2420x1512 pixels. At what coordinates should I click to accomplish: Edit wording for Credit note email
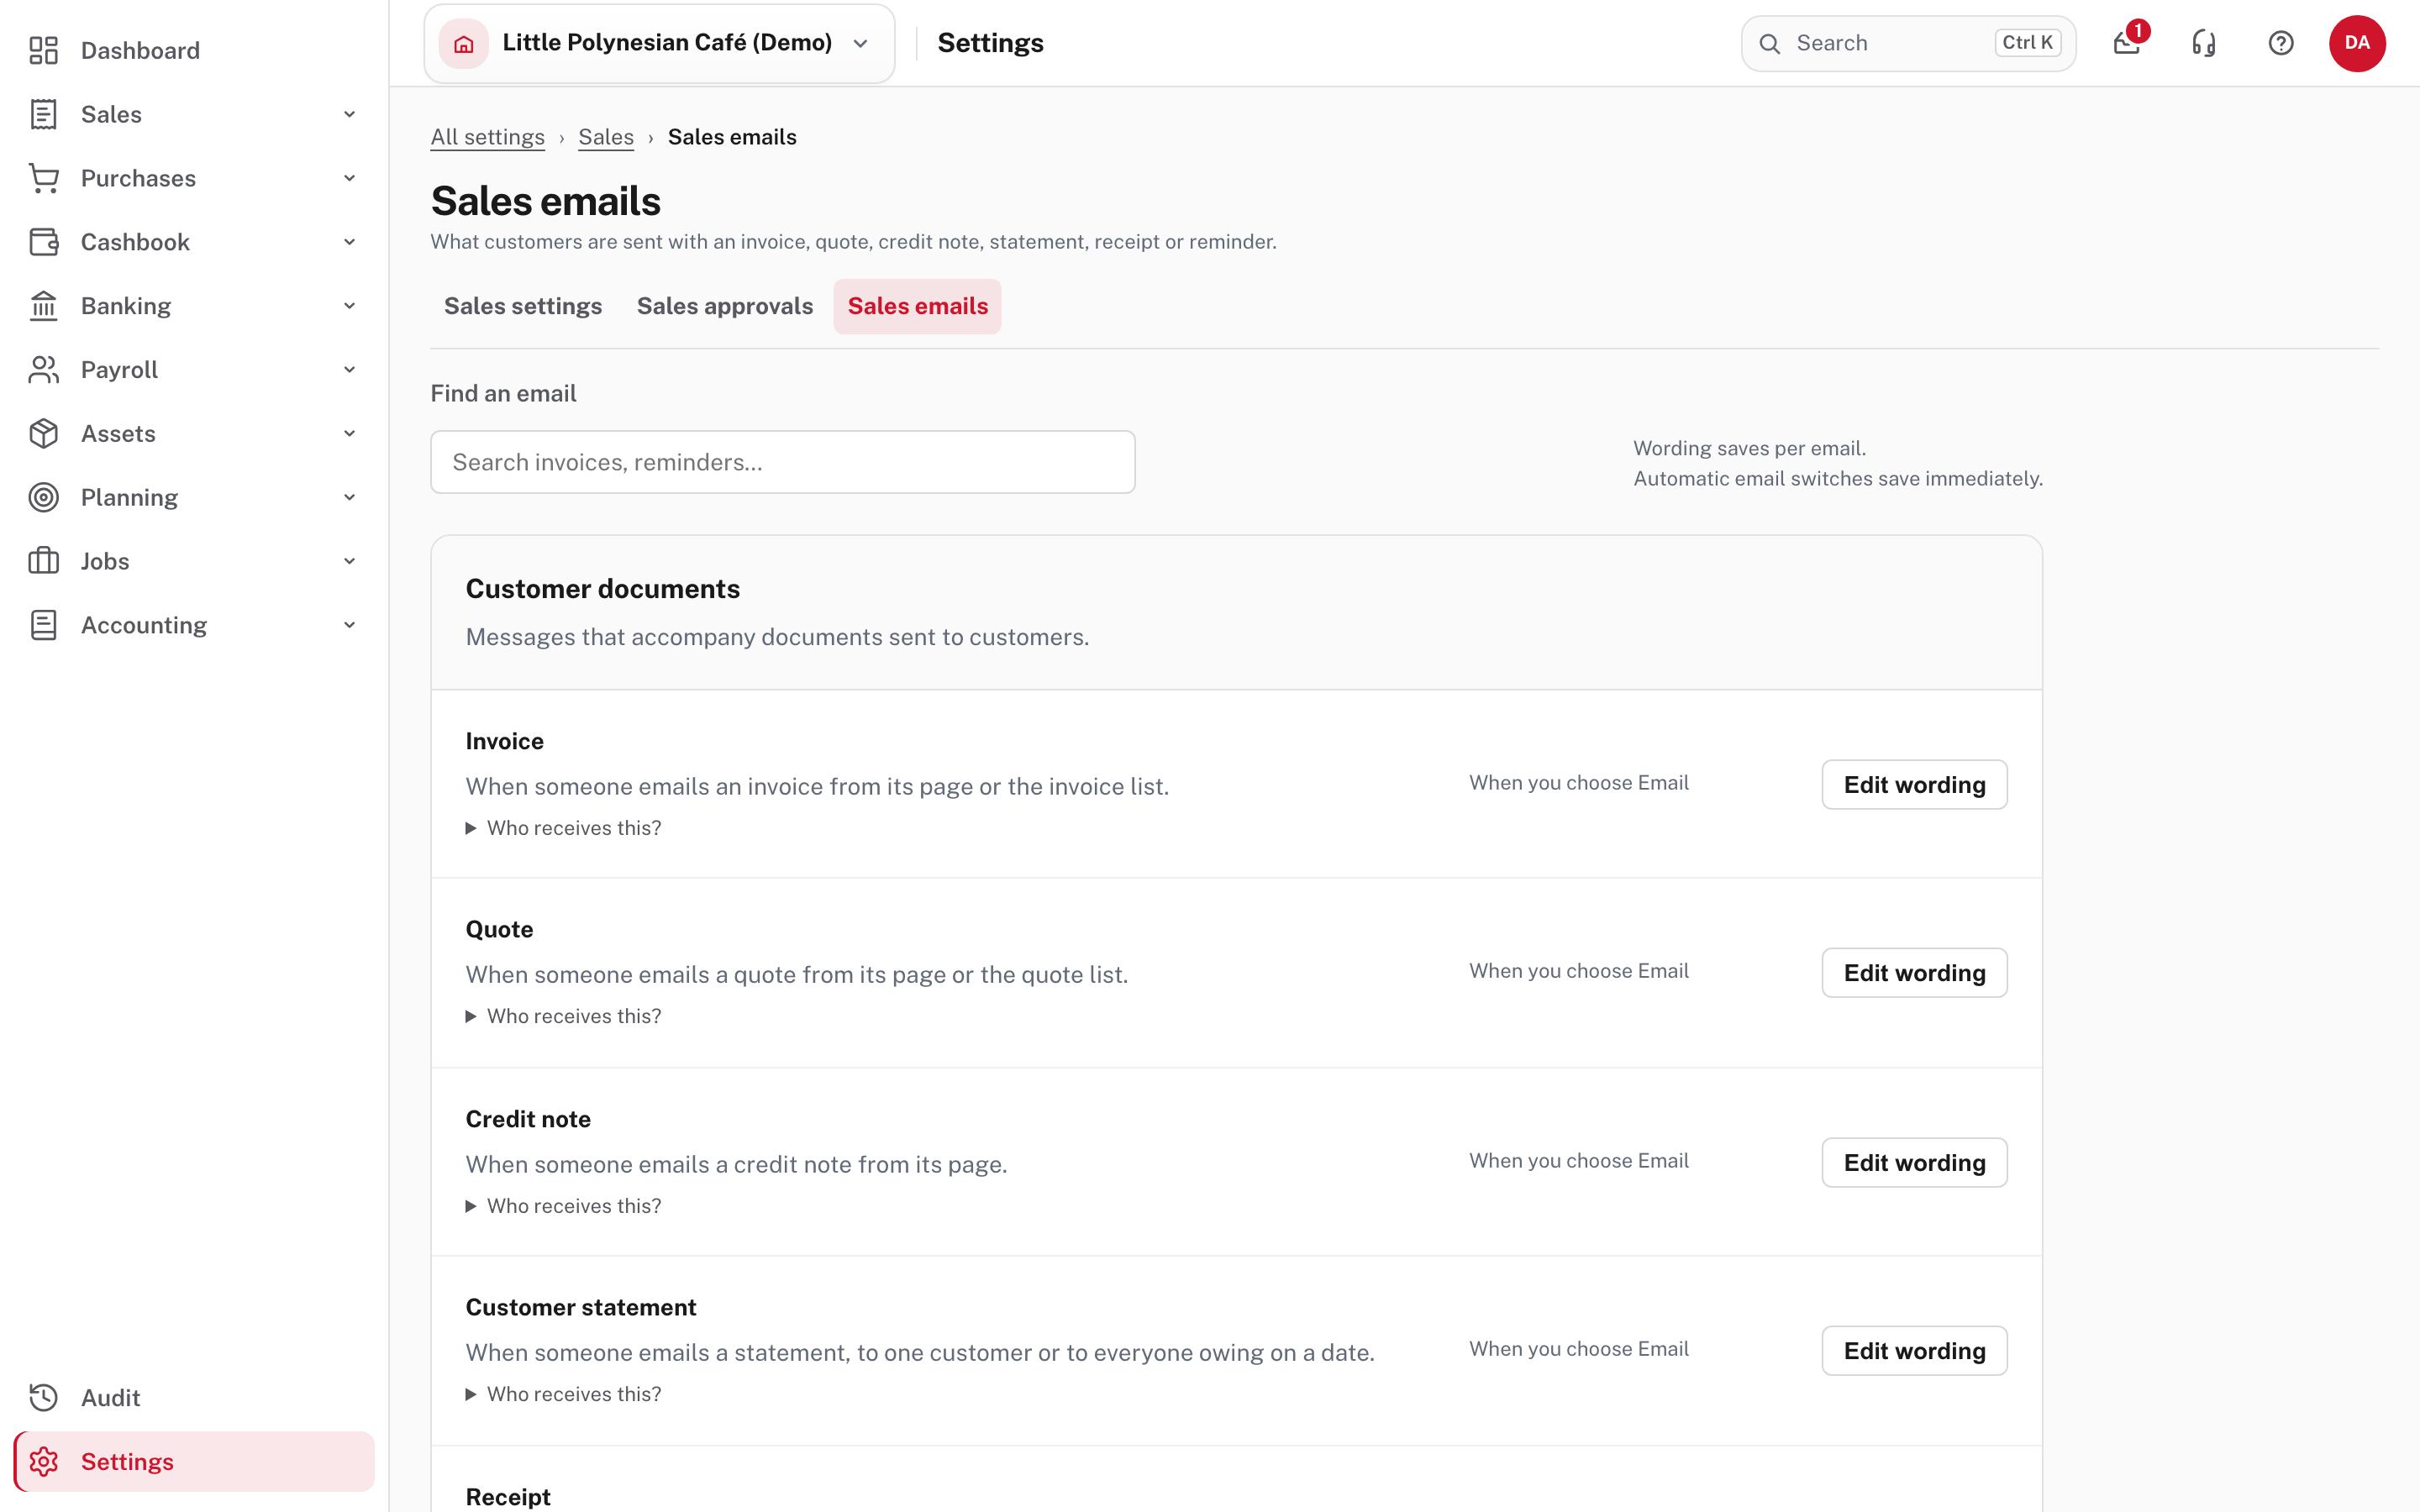pos(1914,1163)
